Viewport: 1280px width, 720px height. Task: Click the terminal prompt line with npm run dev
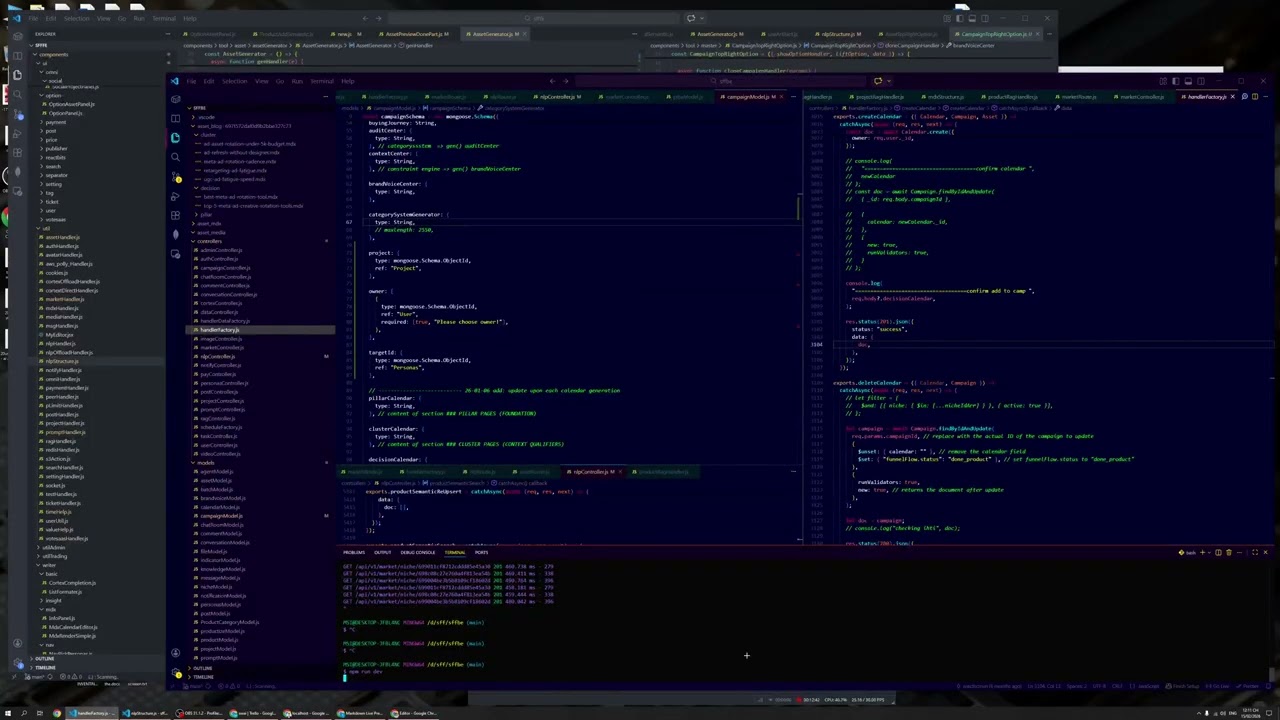[365, 672]
